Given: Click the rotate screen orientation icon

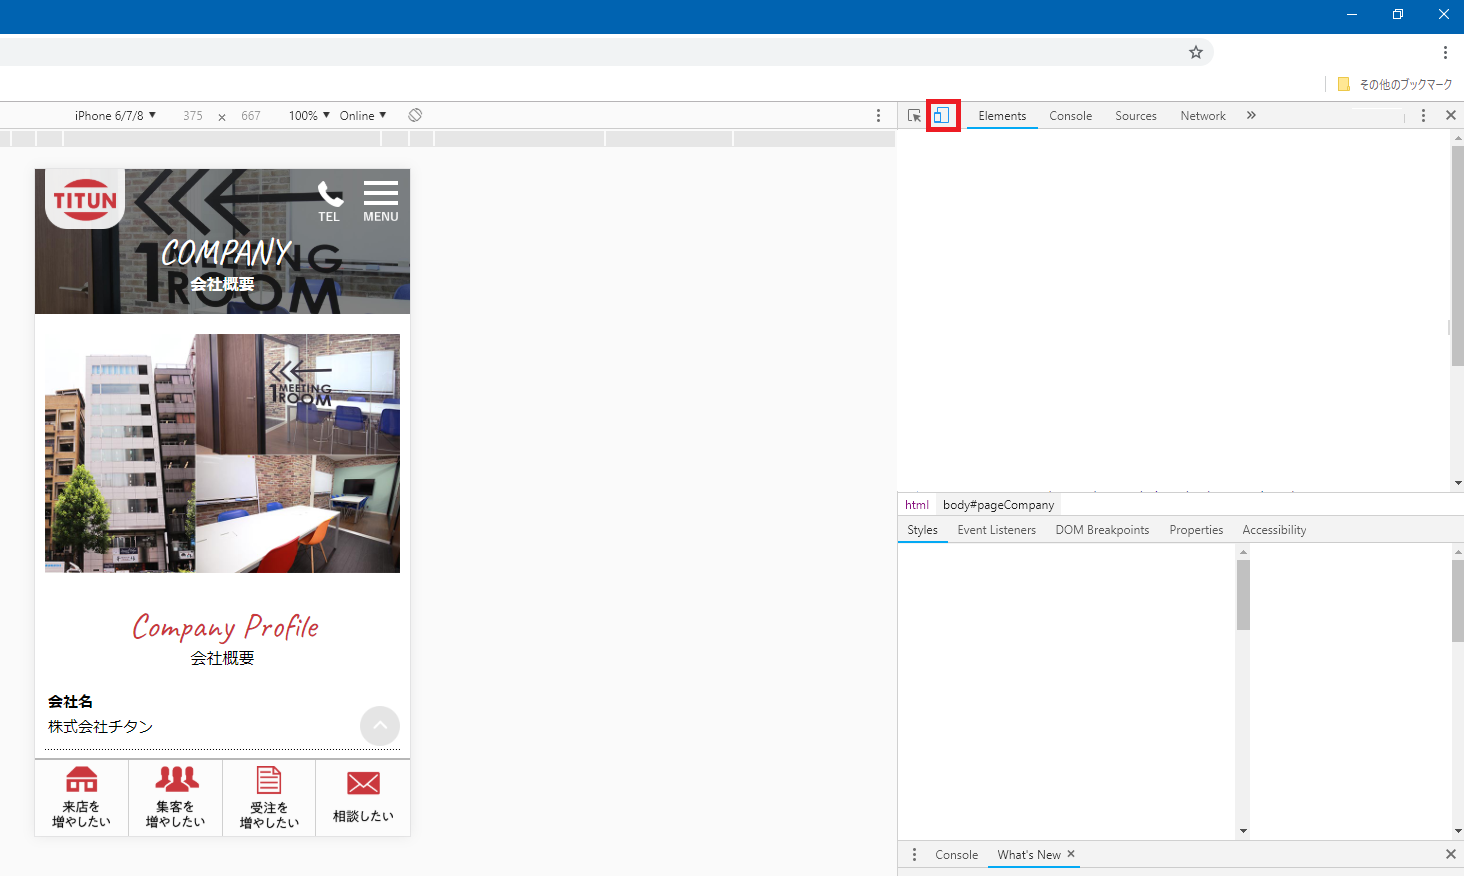Looking at the screenshot, I should [415, 116].
